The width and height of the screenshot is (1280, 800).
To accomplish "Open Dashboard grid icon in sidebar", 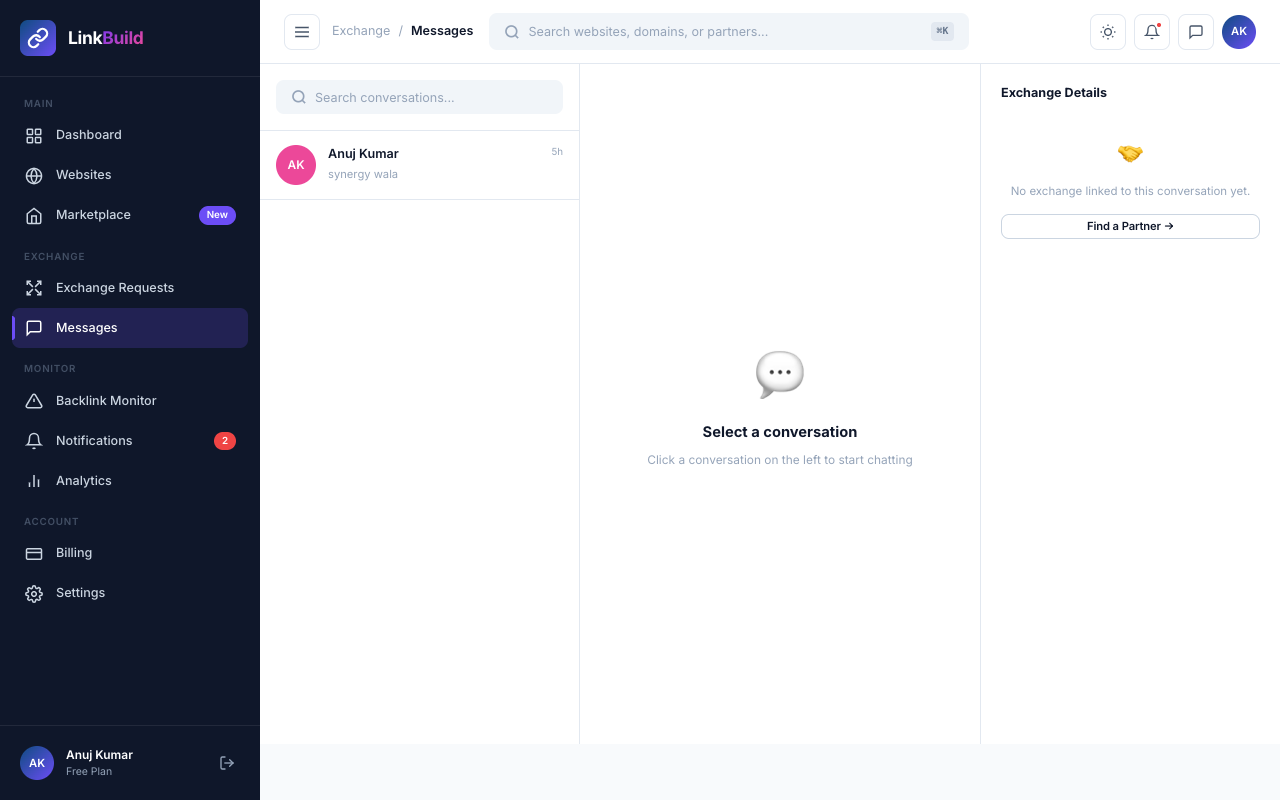I will pyautogui.click(x=34, y=135).
